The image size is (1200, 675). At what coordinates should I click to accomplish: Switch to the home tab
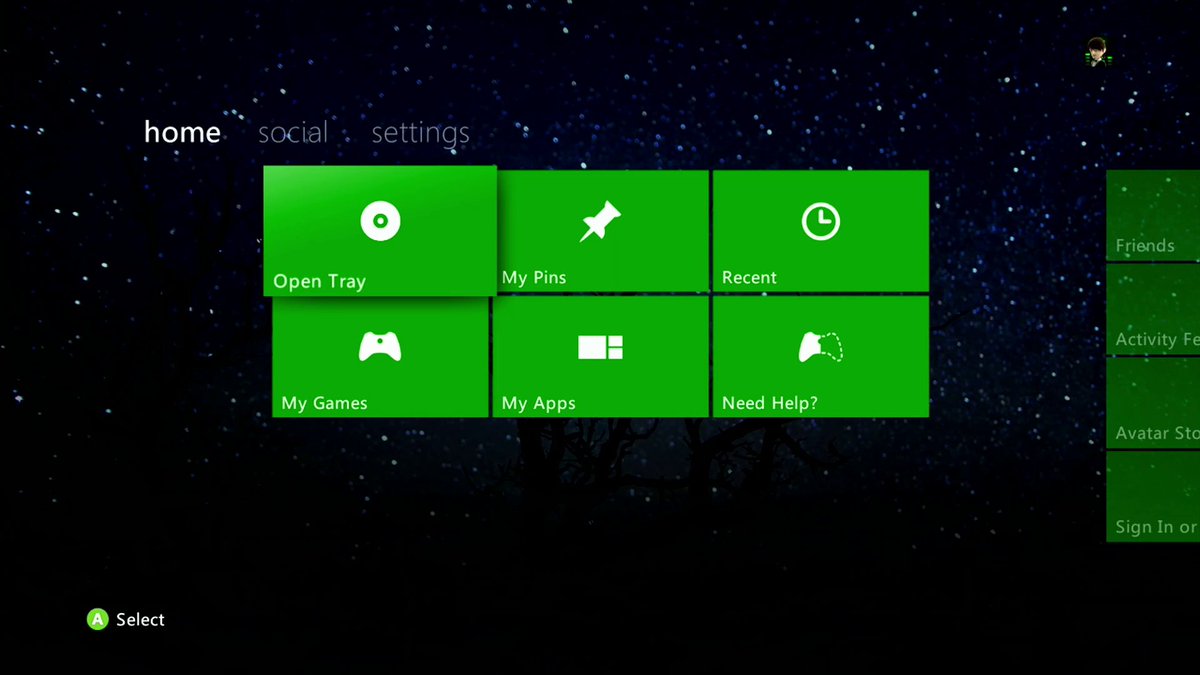pyautogui.click(x=182, y=132)
